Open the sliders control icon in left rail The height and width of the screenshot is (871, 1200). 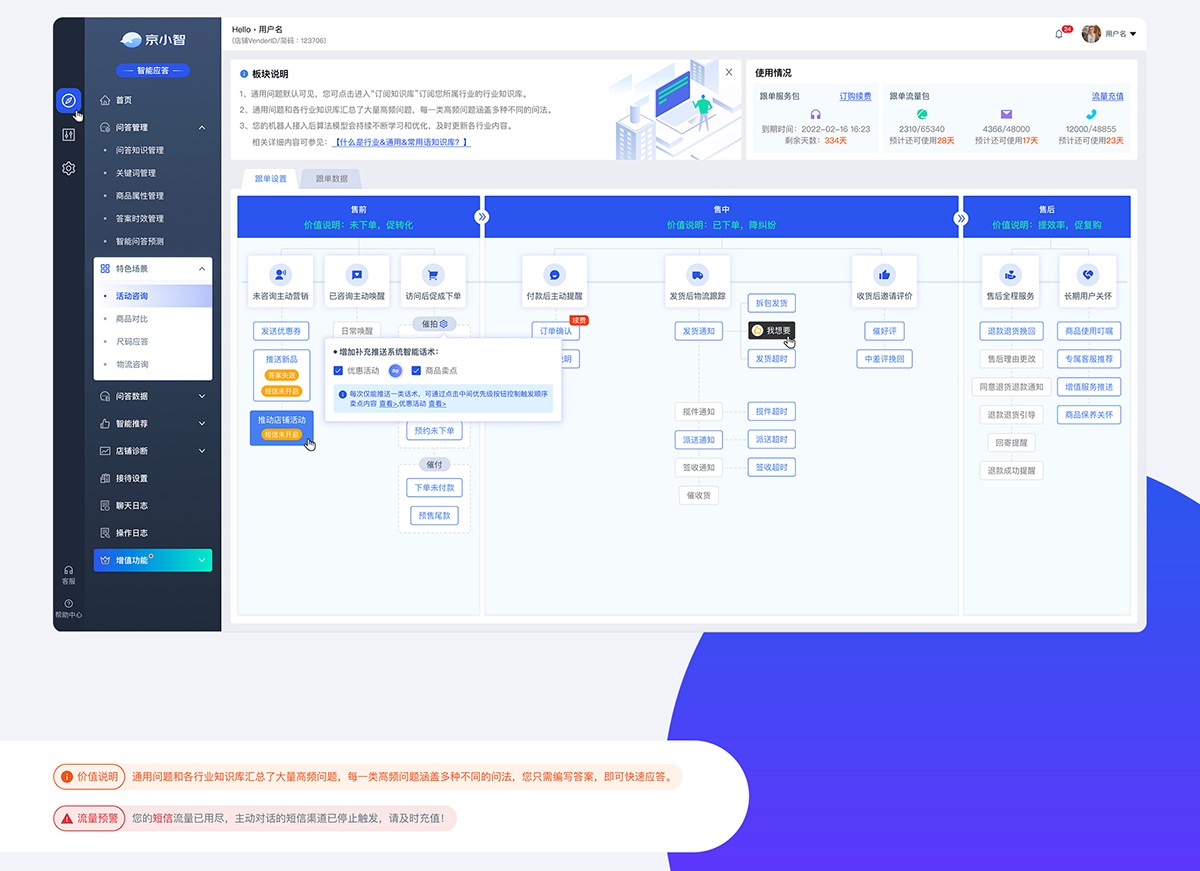point(68,135)
